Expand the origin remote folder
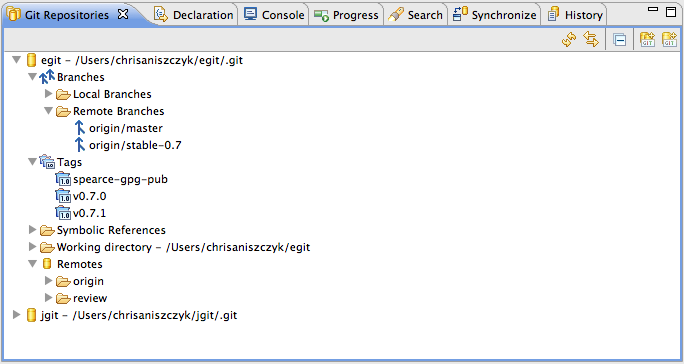Screen dimensions: 684x364 click(x=49, y=281)
